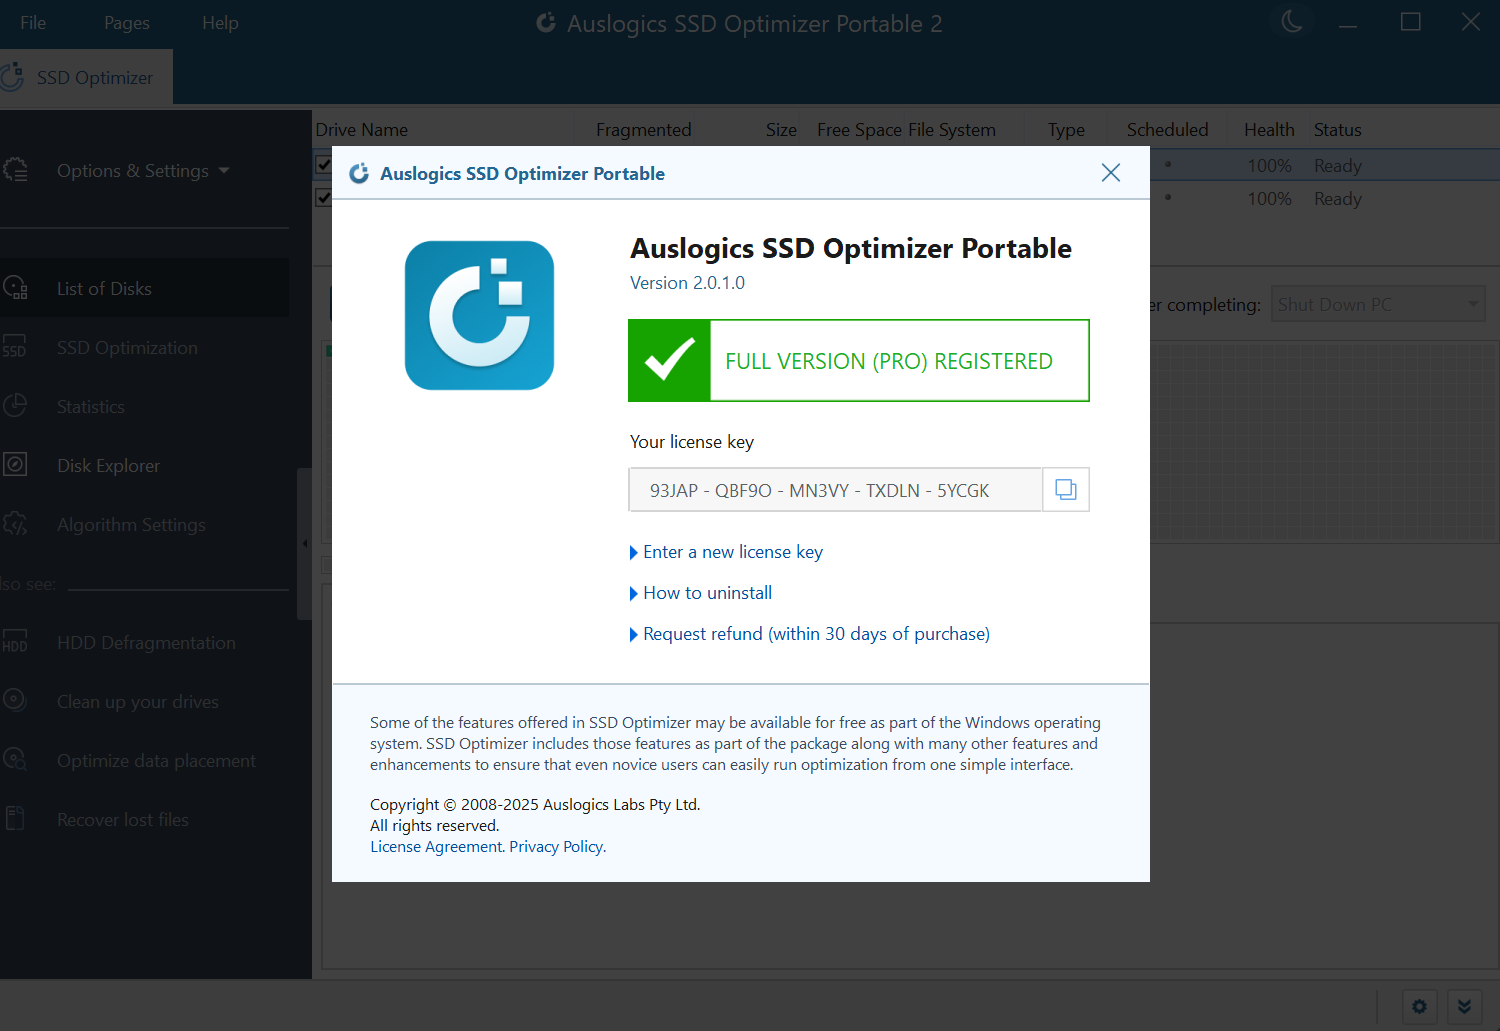Sort by Scheduled column header
This screenshot has height=1031, width=1500.
point(1167,129)
